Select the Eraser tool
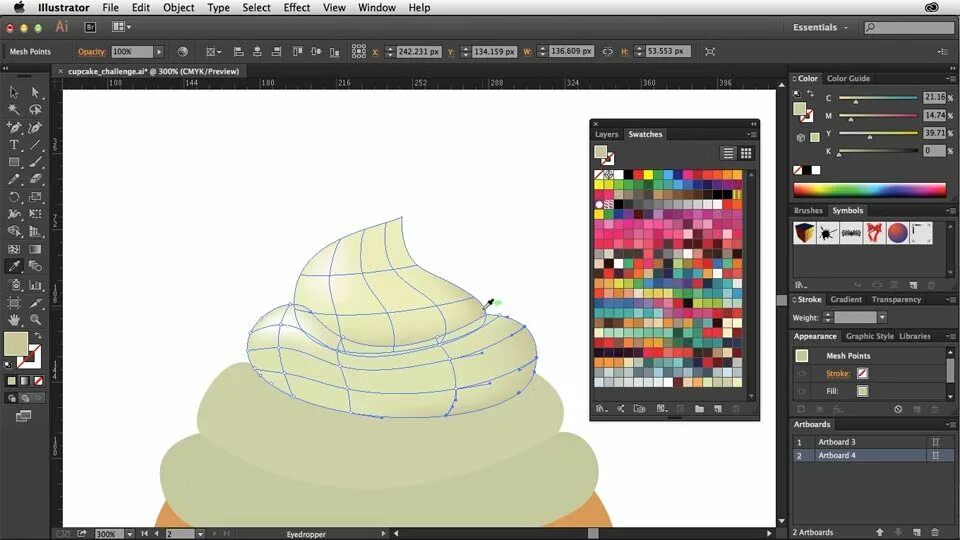This screenshot has width=960, height=540. pyautogui.click(x=35, y=179)
